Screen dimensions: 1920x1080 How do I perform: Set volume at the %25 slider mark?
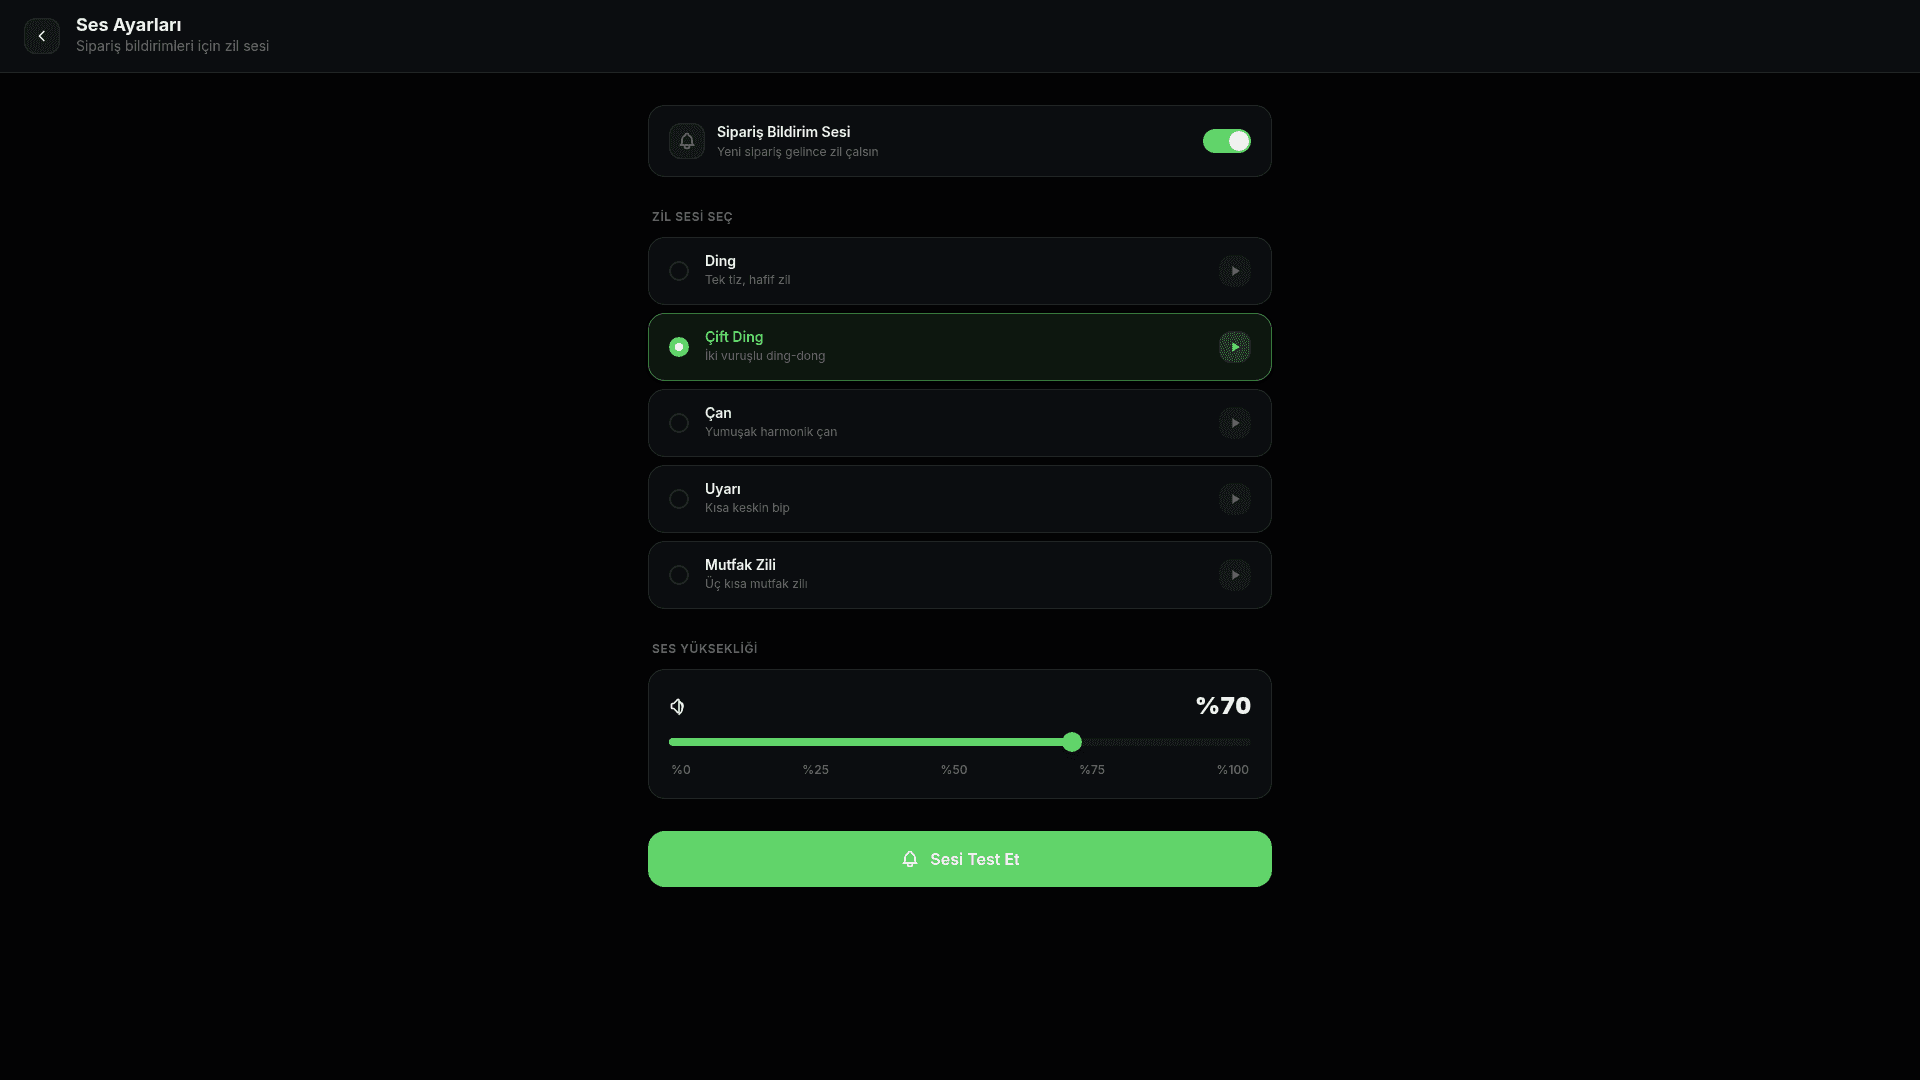[815, 742]
